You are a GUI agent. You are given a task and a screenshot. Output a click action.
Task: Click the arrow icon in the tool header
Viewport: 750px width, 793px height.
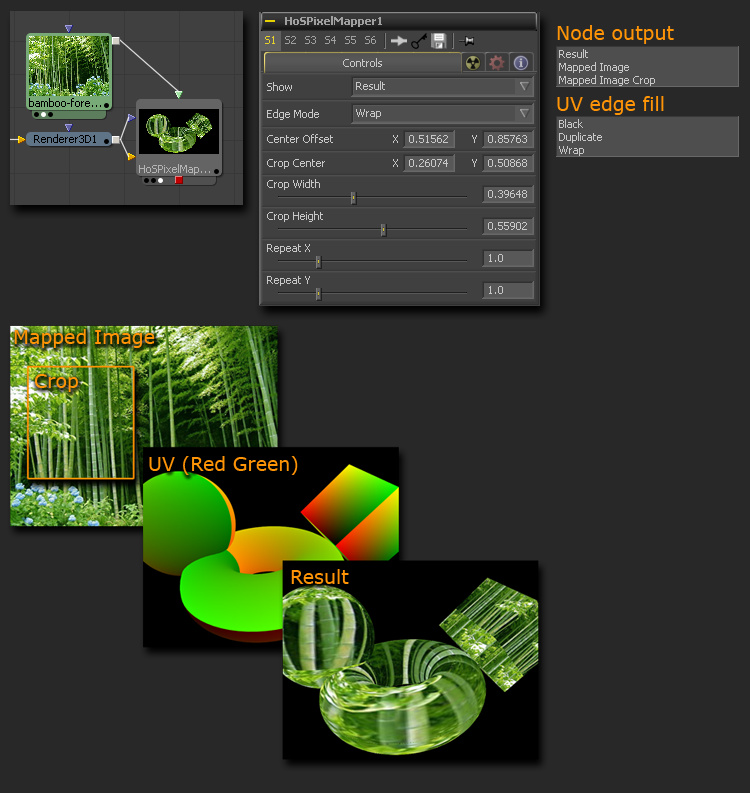pos(399,41)
